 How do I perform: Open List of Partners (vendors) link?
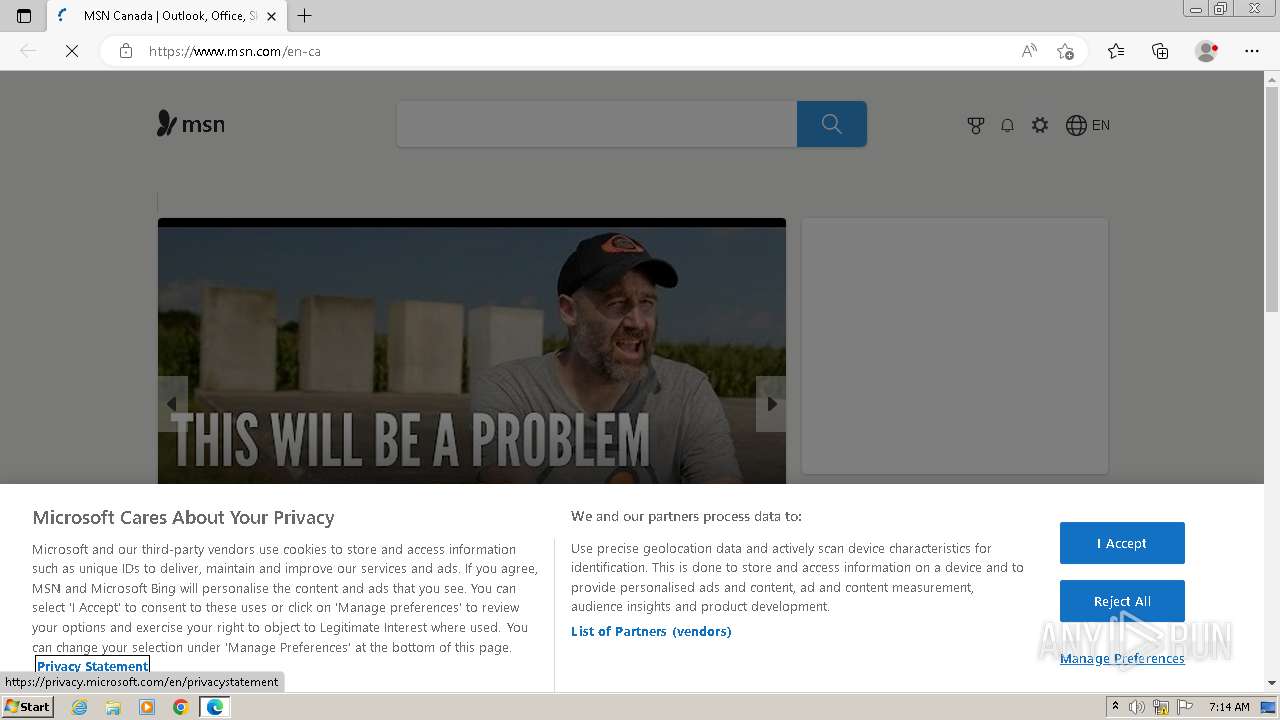coord(651,631)
